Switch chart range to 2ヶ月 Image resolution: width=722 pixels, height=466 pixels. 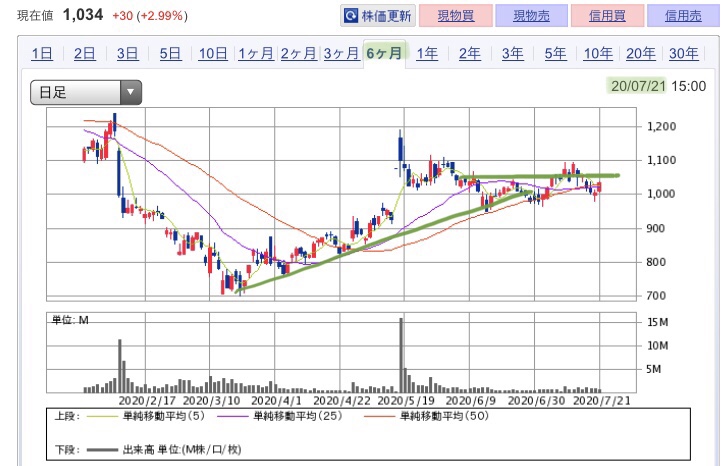298,54
